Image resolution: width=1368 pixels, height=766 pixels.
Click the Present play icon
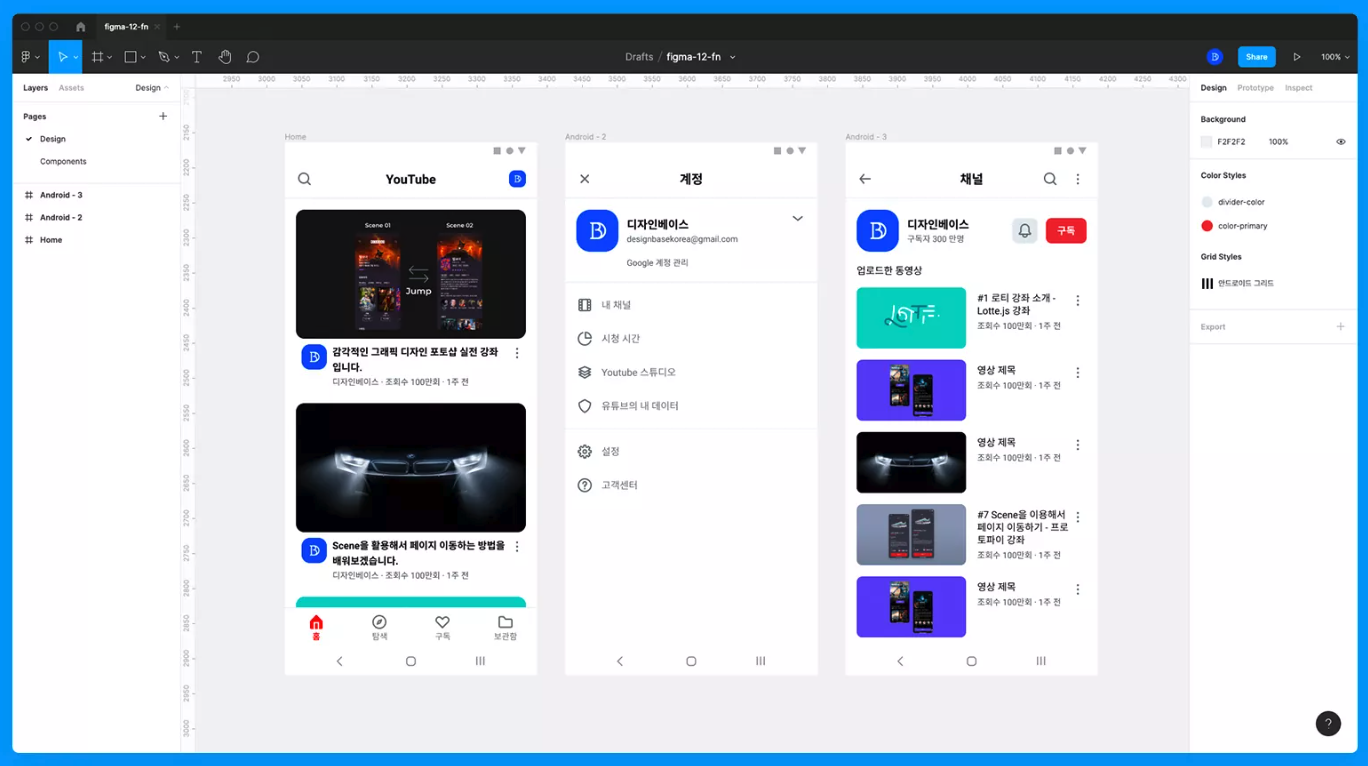(1297, 57)
